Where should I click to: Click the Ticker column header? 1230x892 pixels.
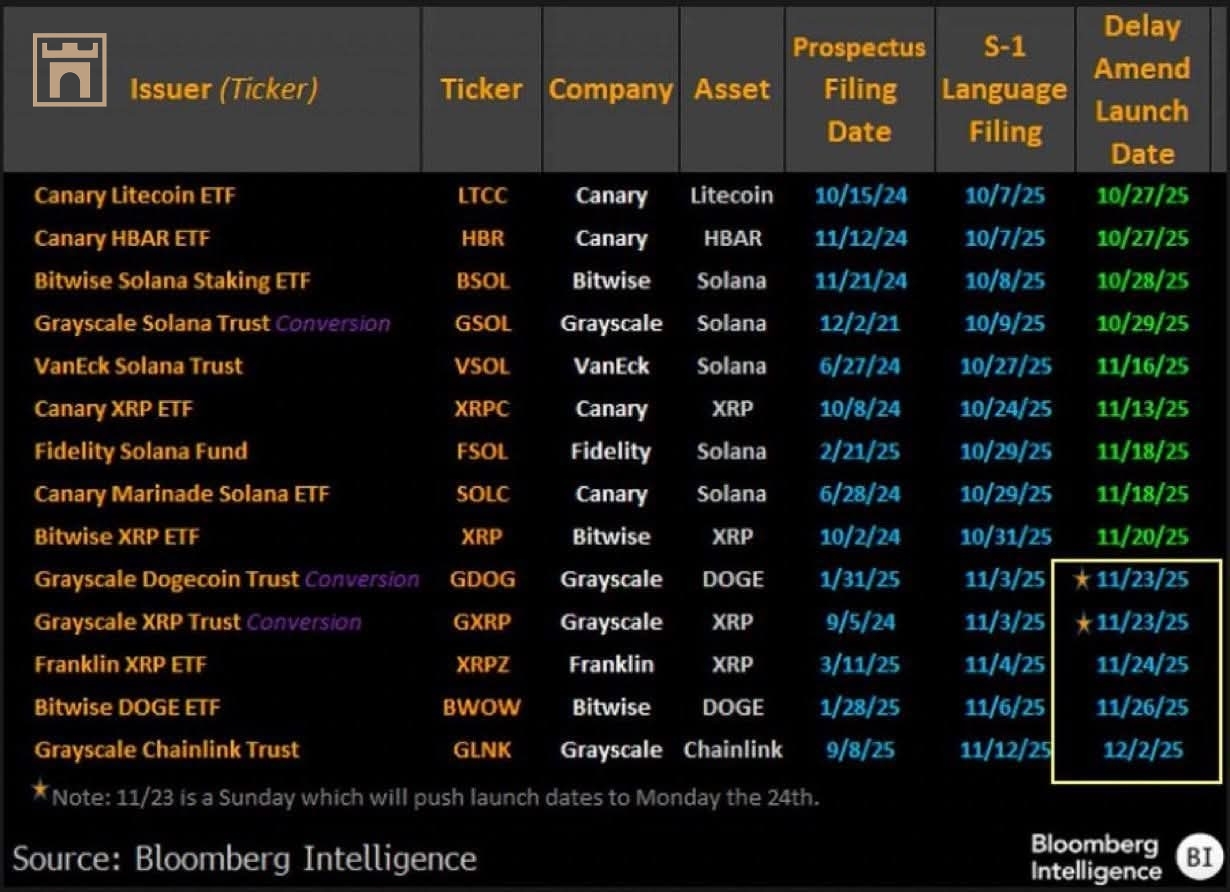click(481, 89)
